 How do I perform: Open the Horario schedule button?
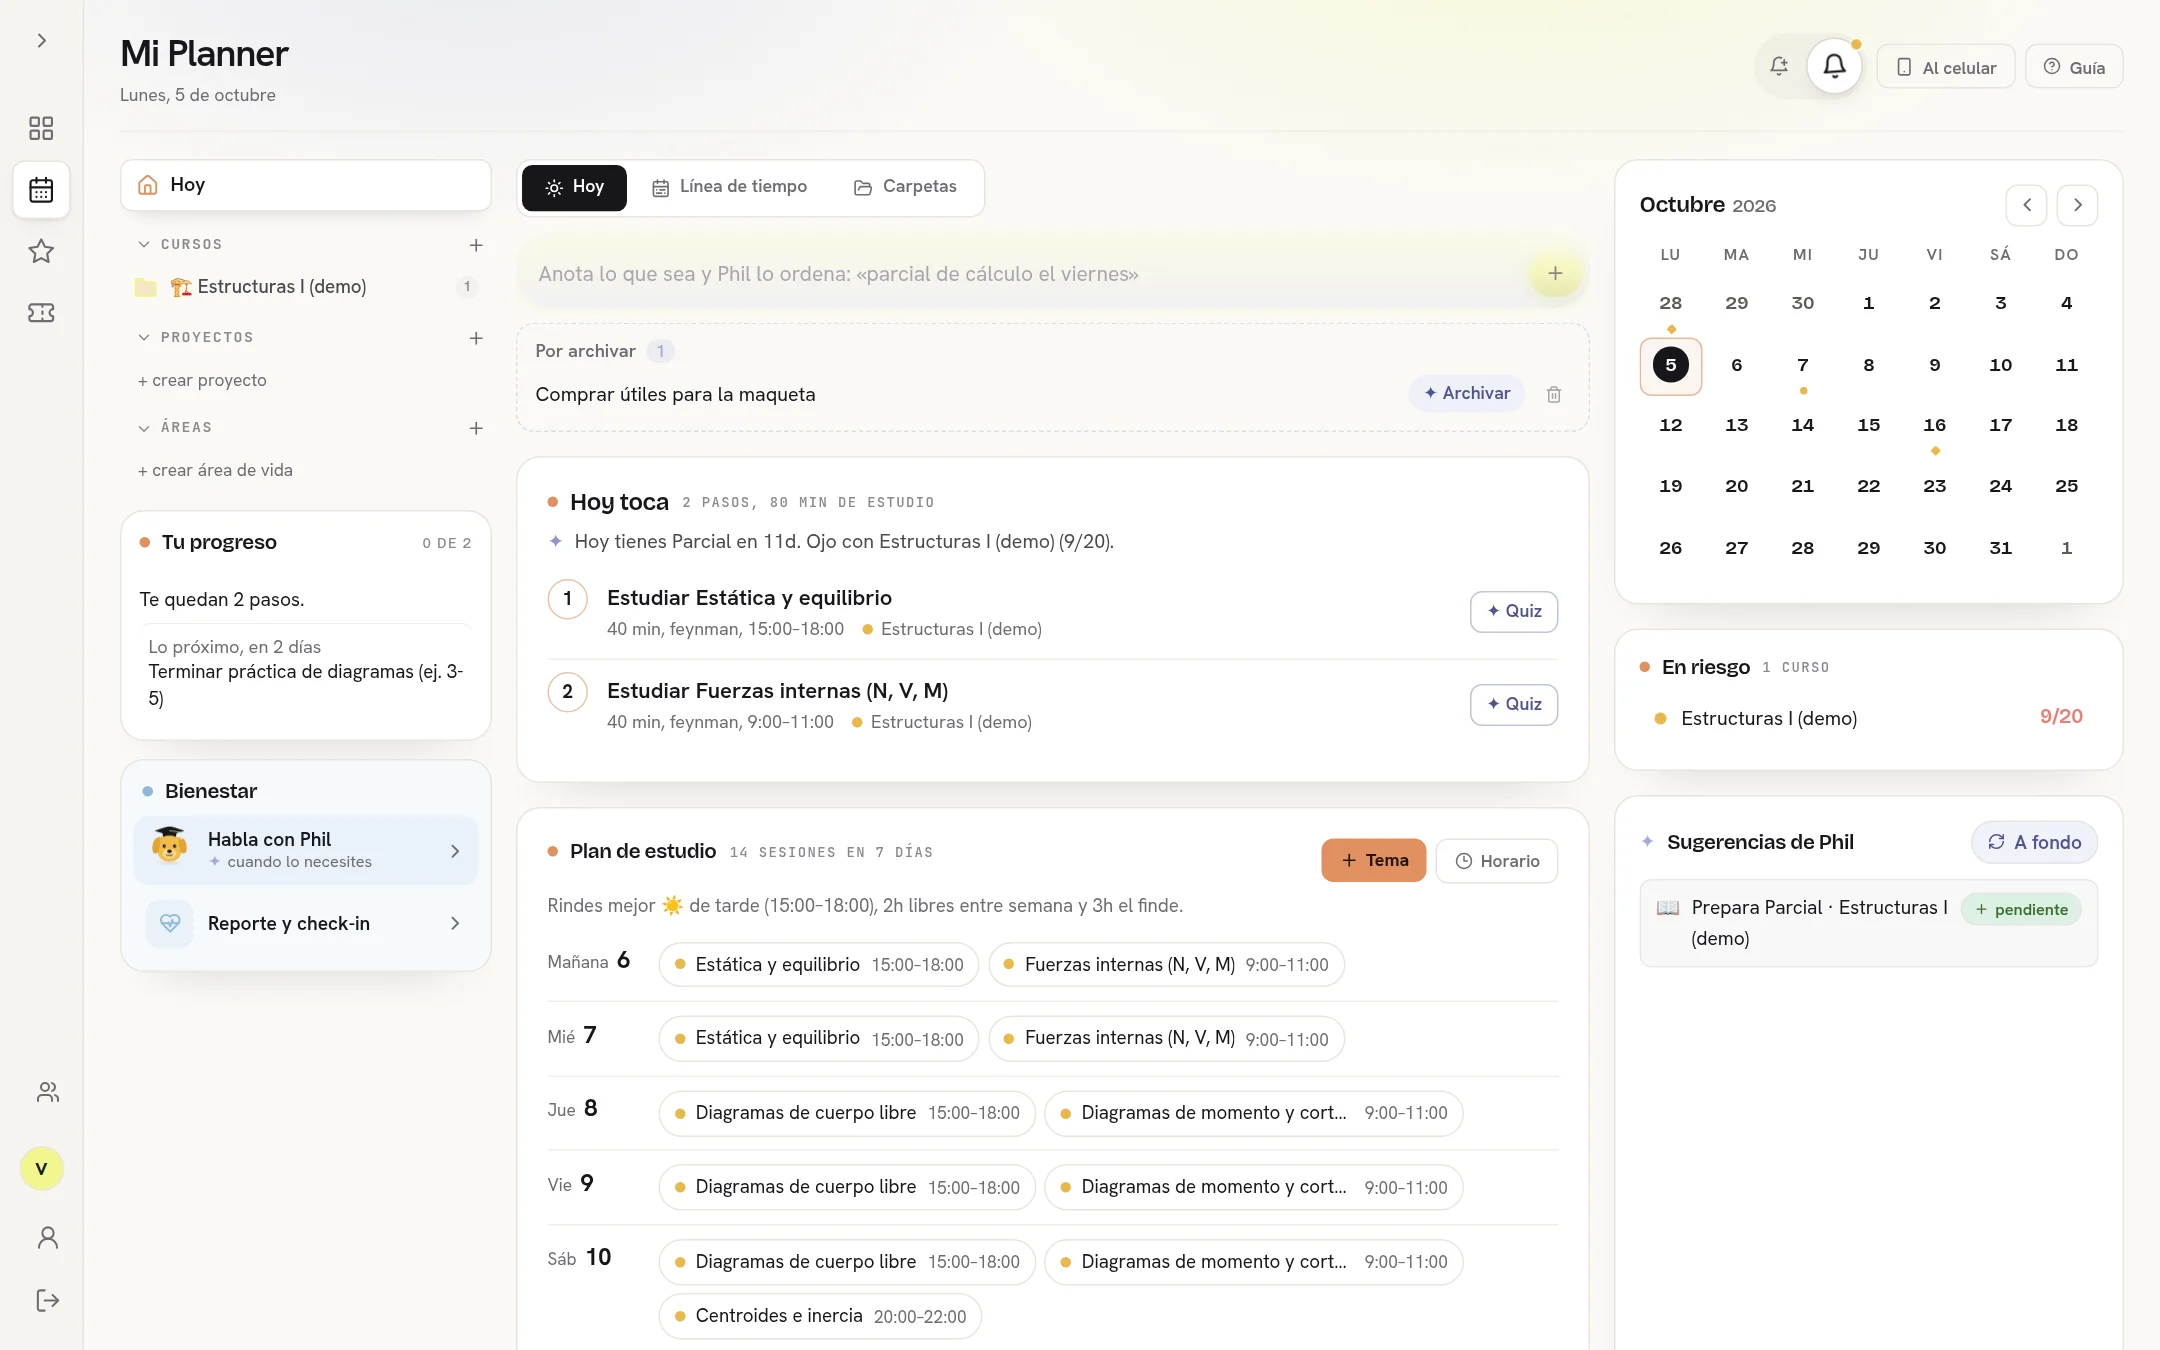point(1497,861)
